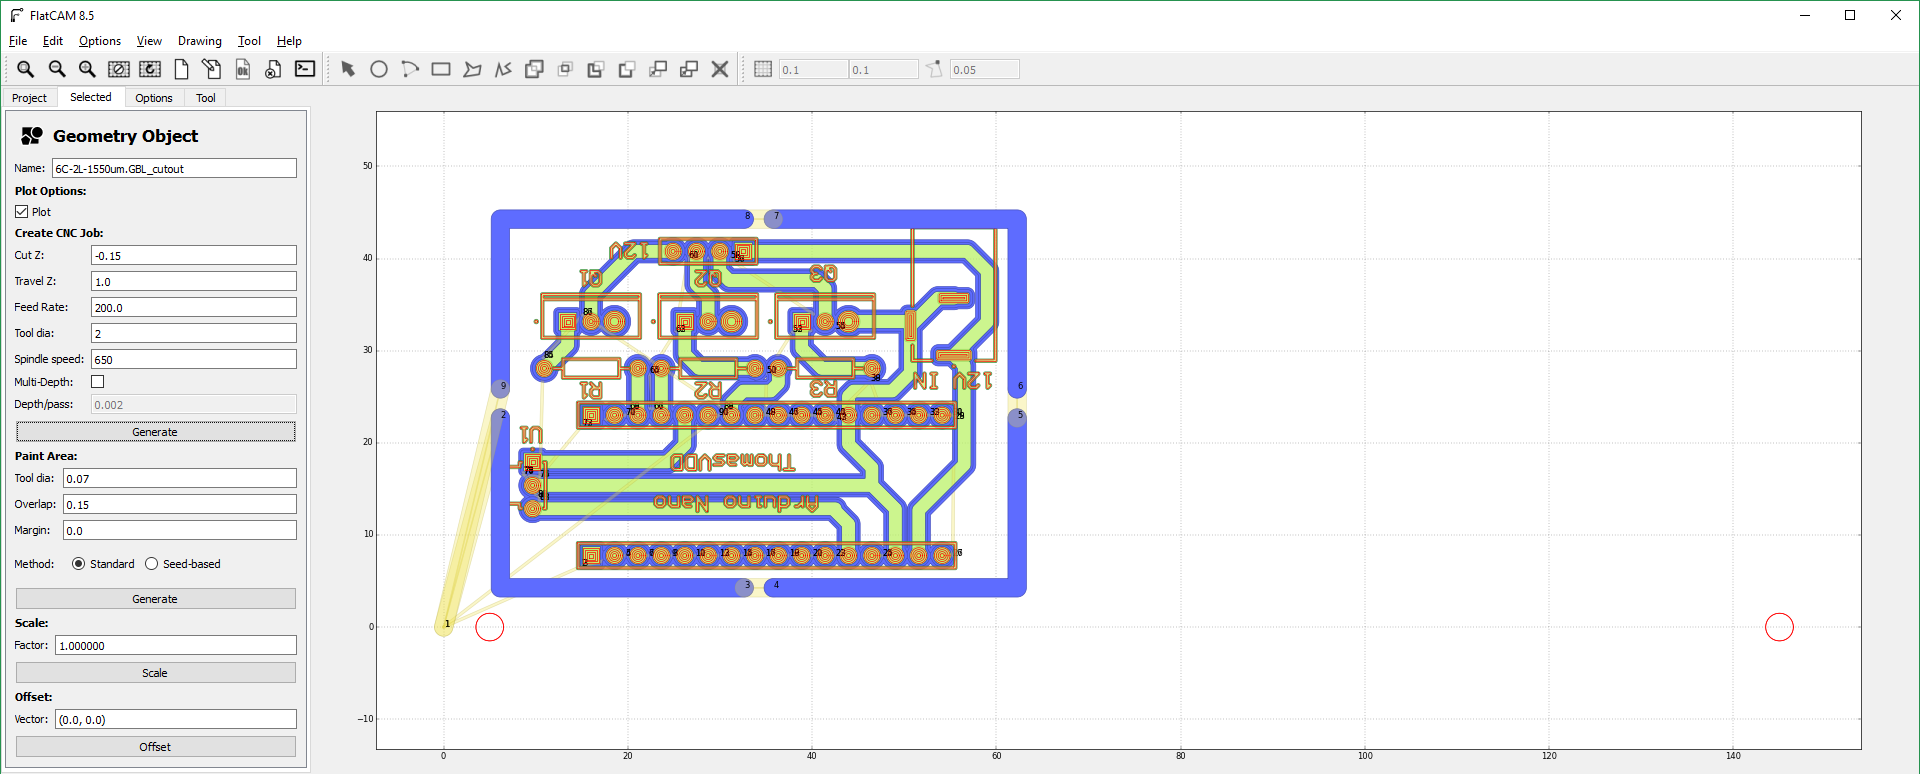
Task: Apply the Polygon Intersection tool
Action: point(565,69)
